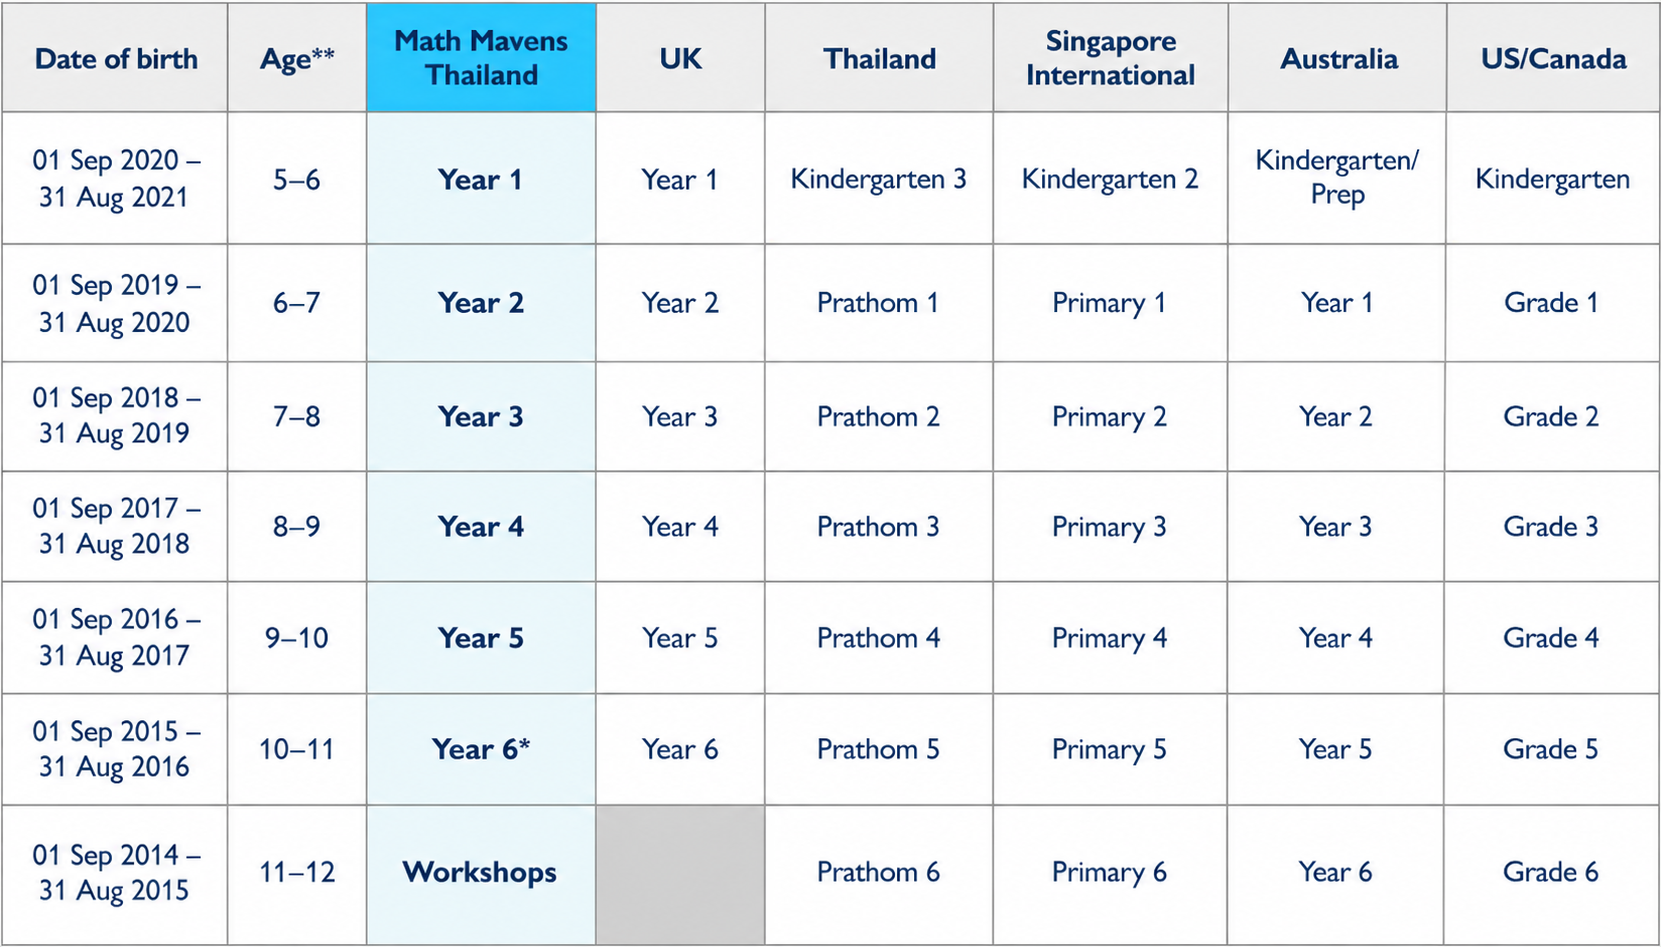Select the empty grey UK cell
Screen dimensions: 1661x947
point(680,874)
